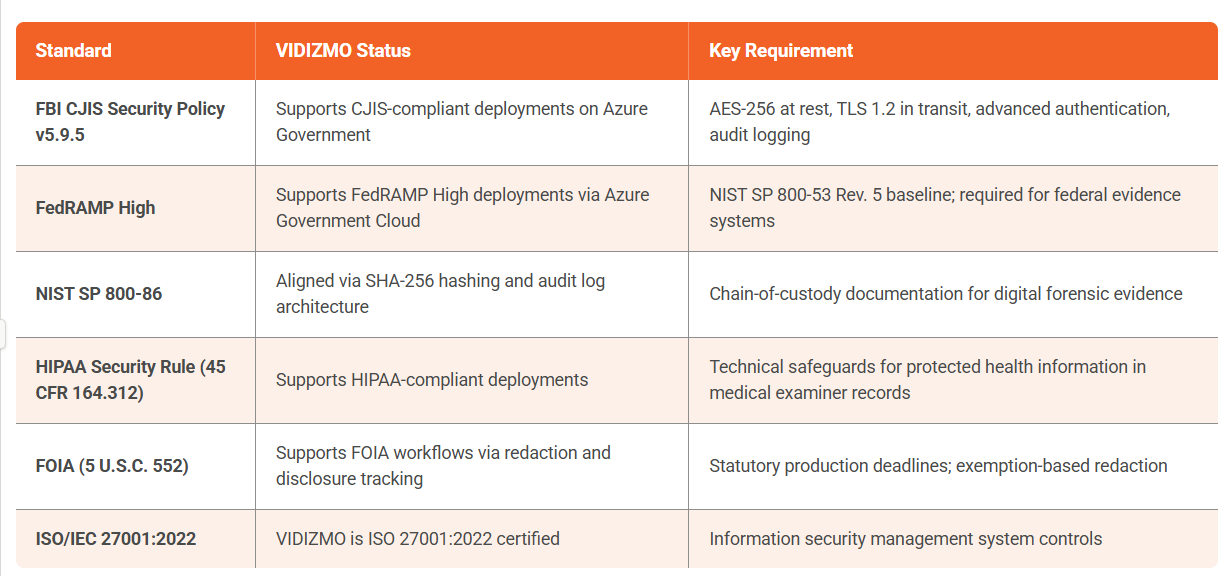1221x576 pixels.
Task: Click the 'Standard' column header
Action: point(135,50)
